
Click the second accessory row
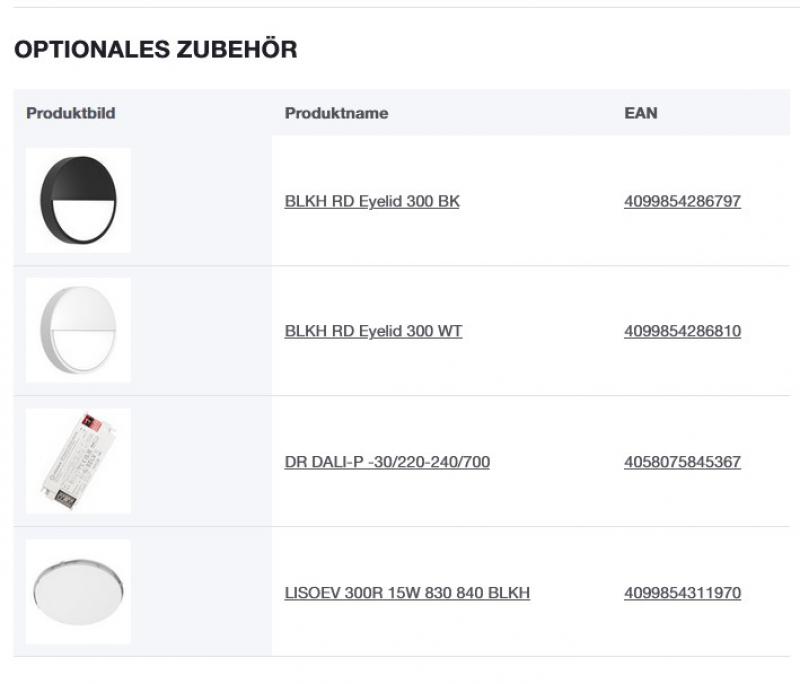pos(400,330)
